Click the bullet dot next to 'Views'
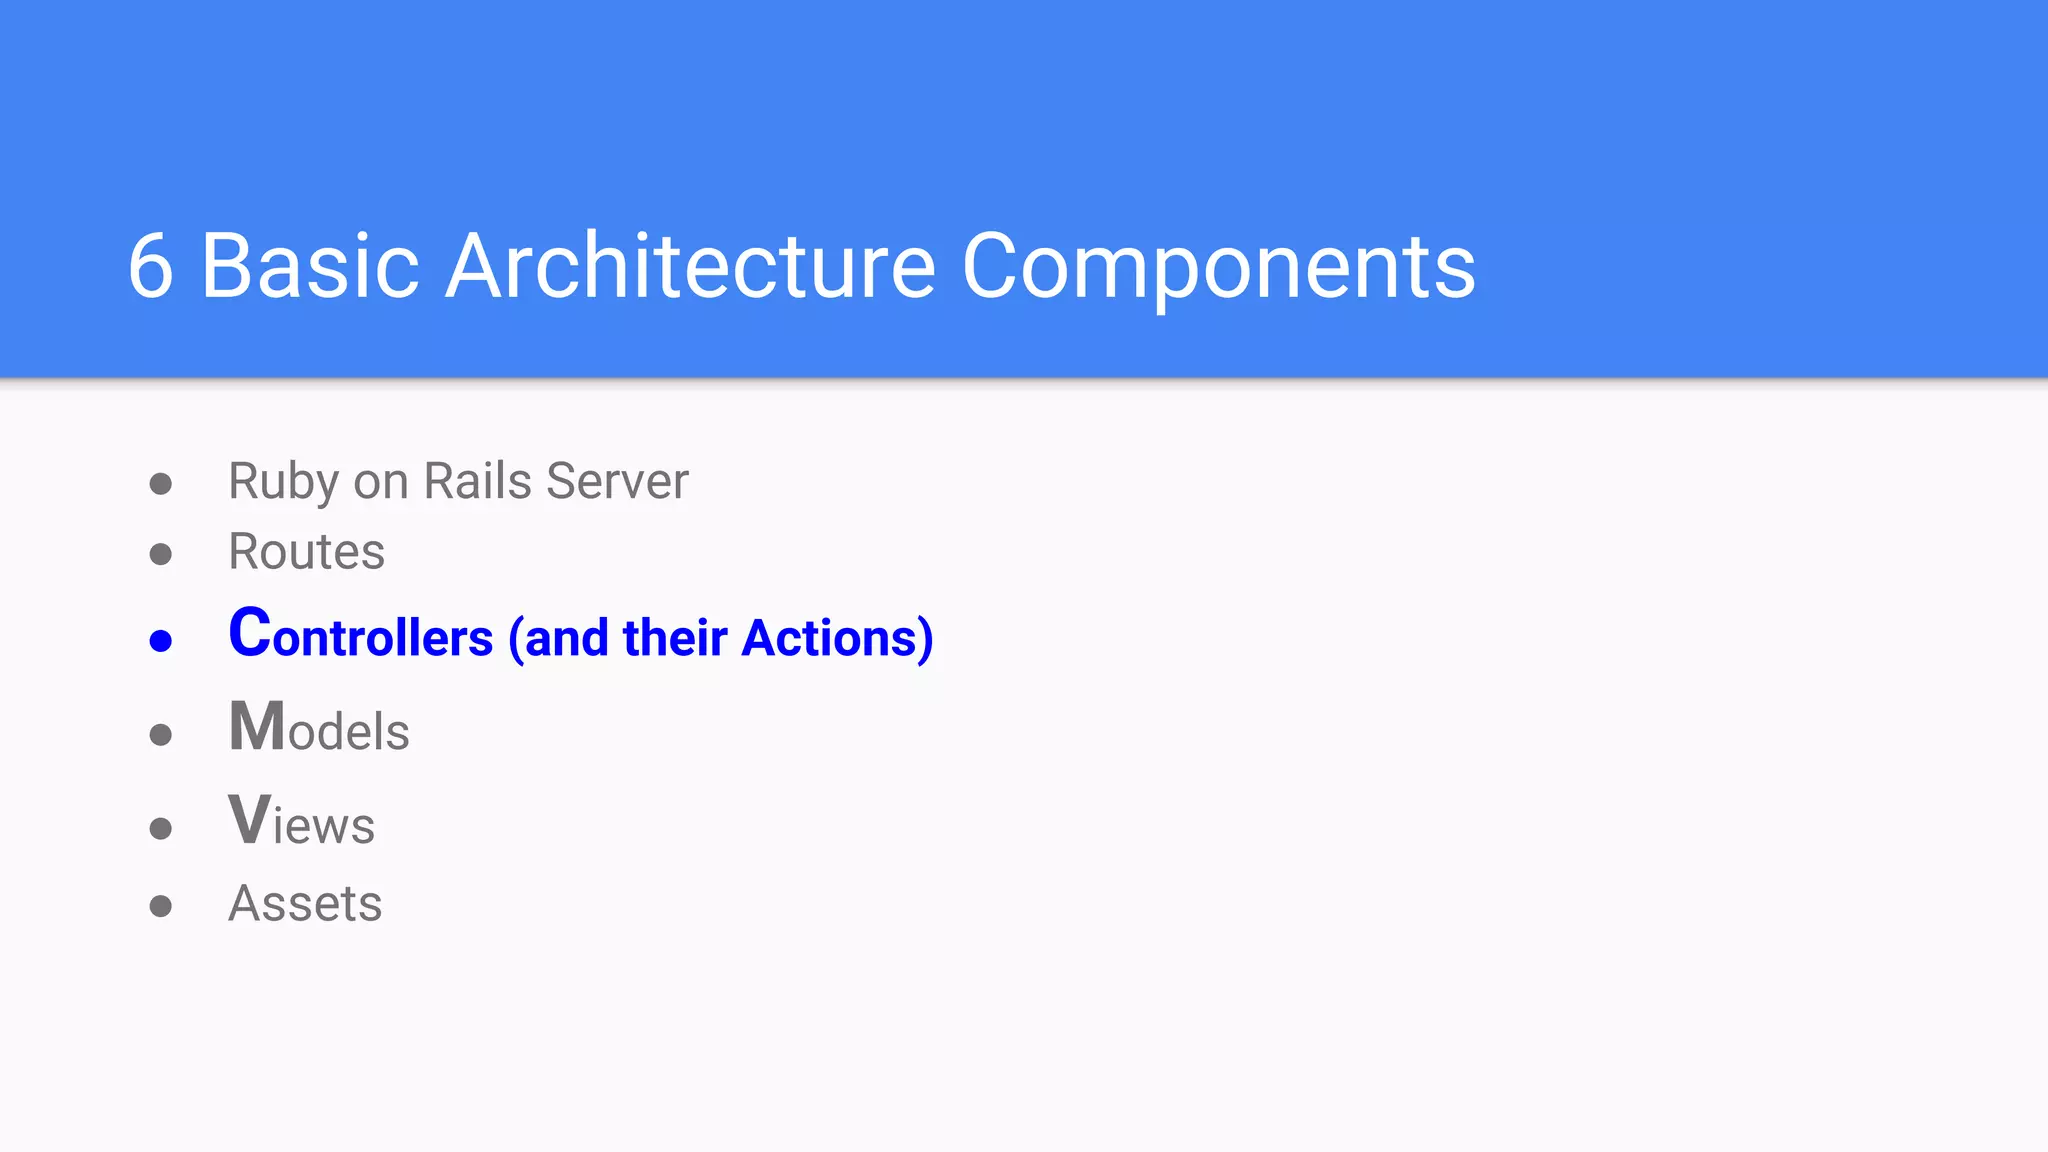This screenshot has height=1152, width=2048. click(160, 828)
